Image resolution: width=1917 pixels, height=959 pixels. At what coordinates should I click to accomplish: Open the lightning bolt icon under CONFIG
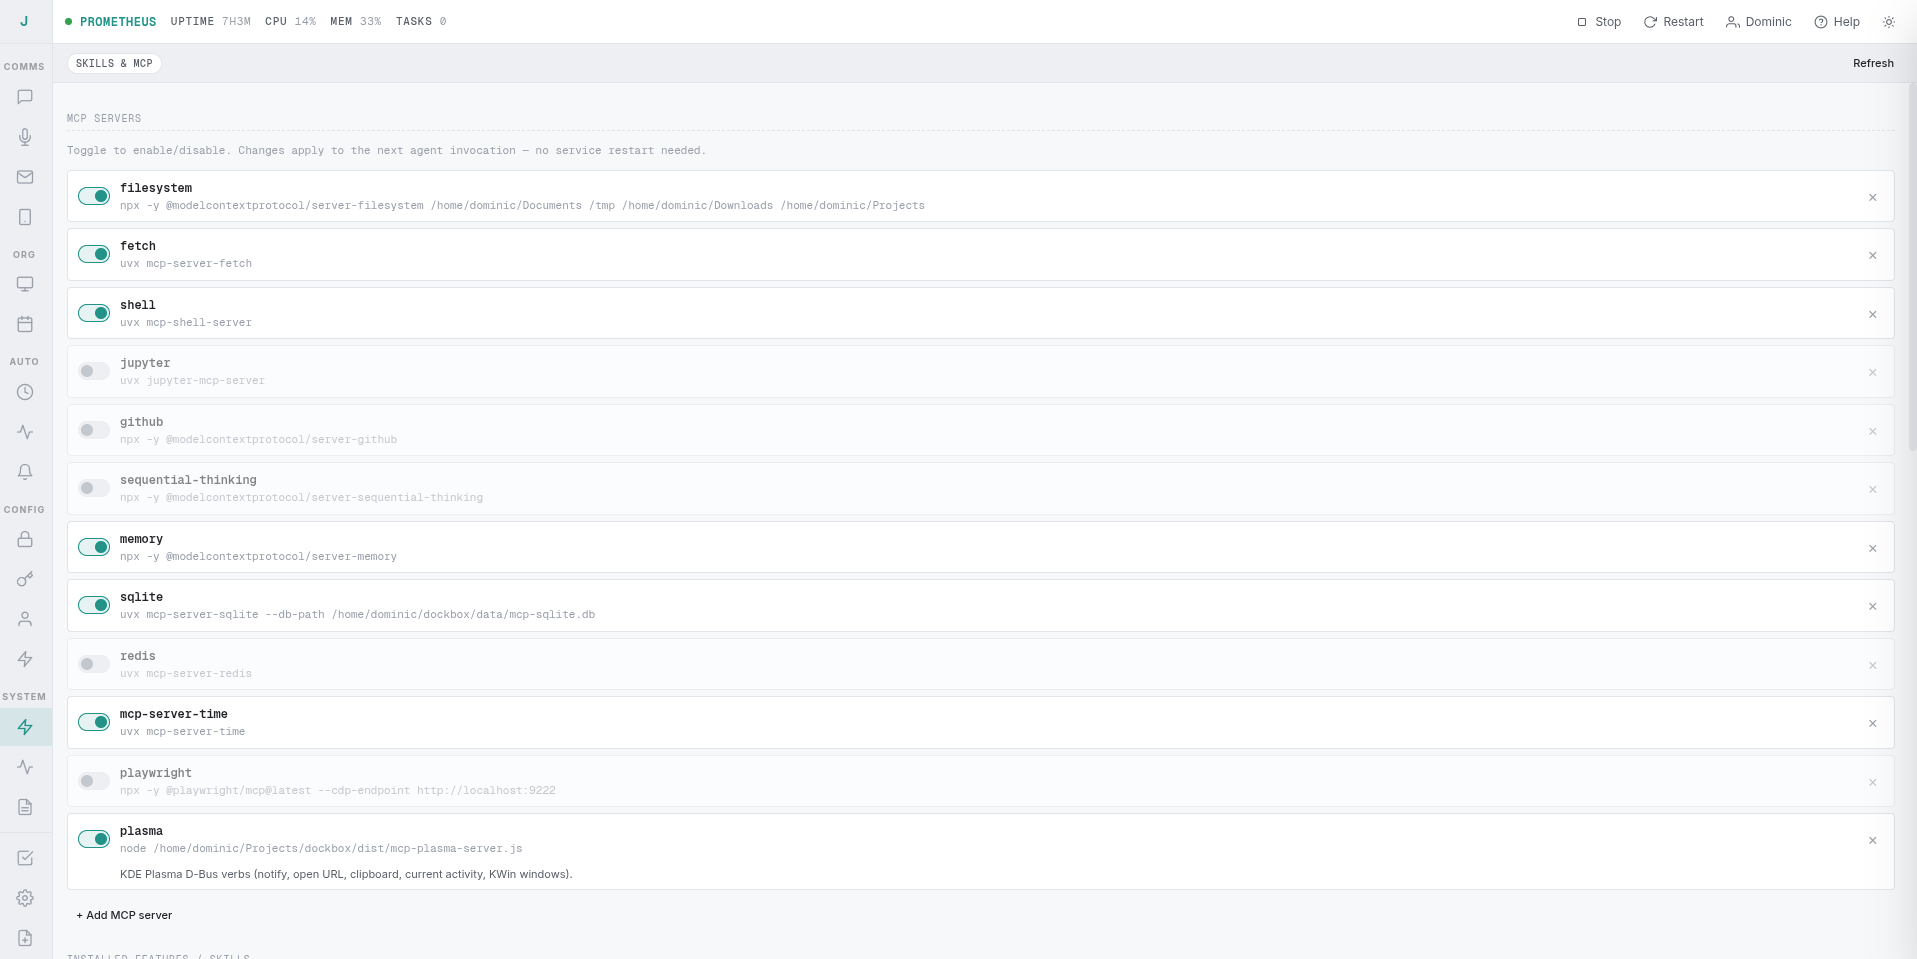click(25, 659)
